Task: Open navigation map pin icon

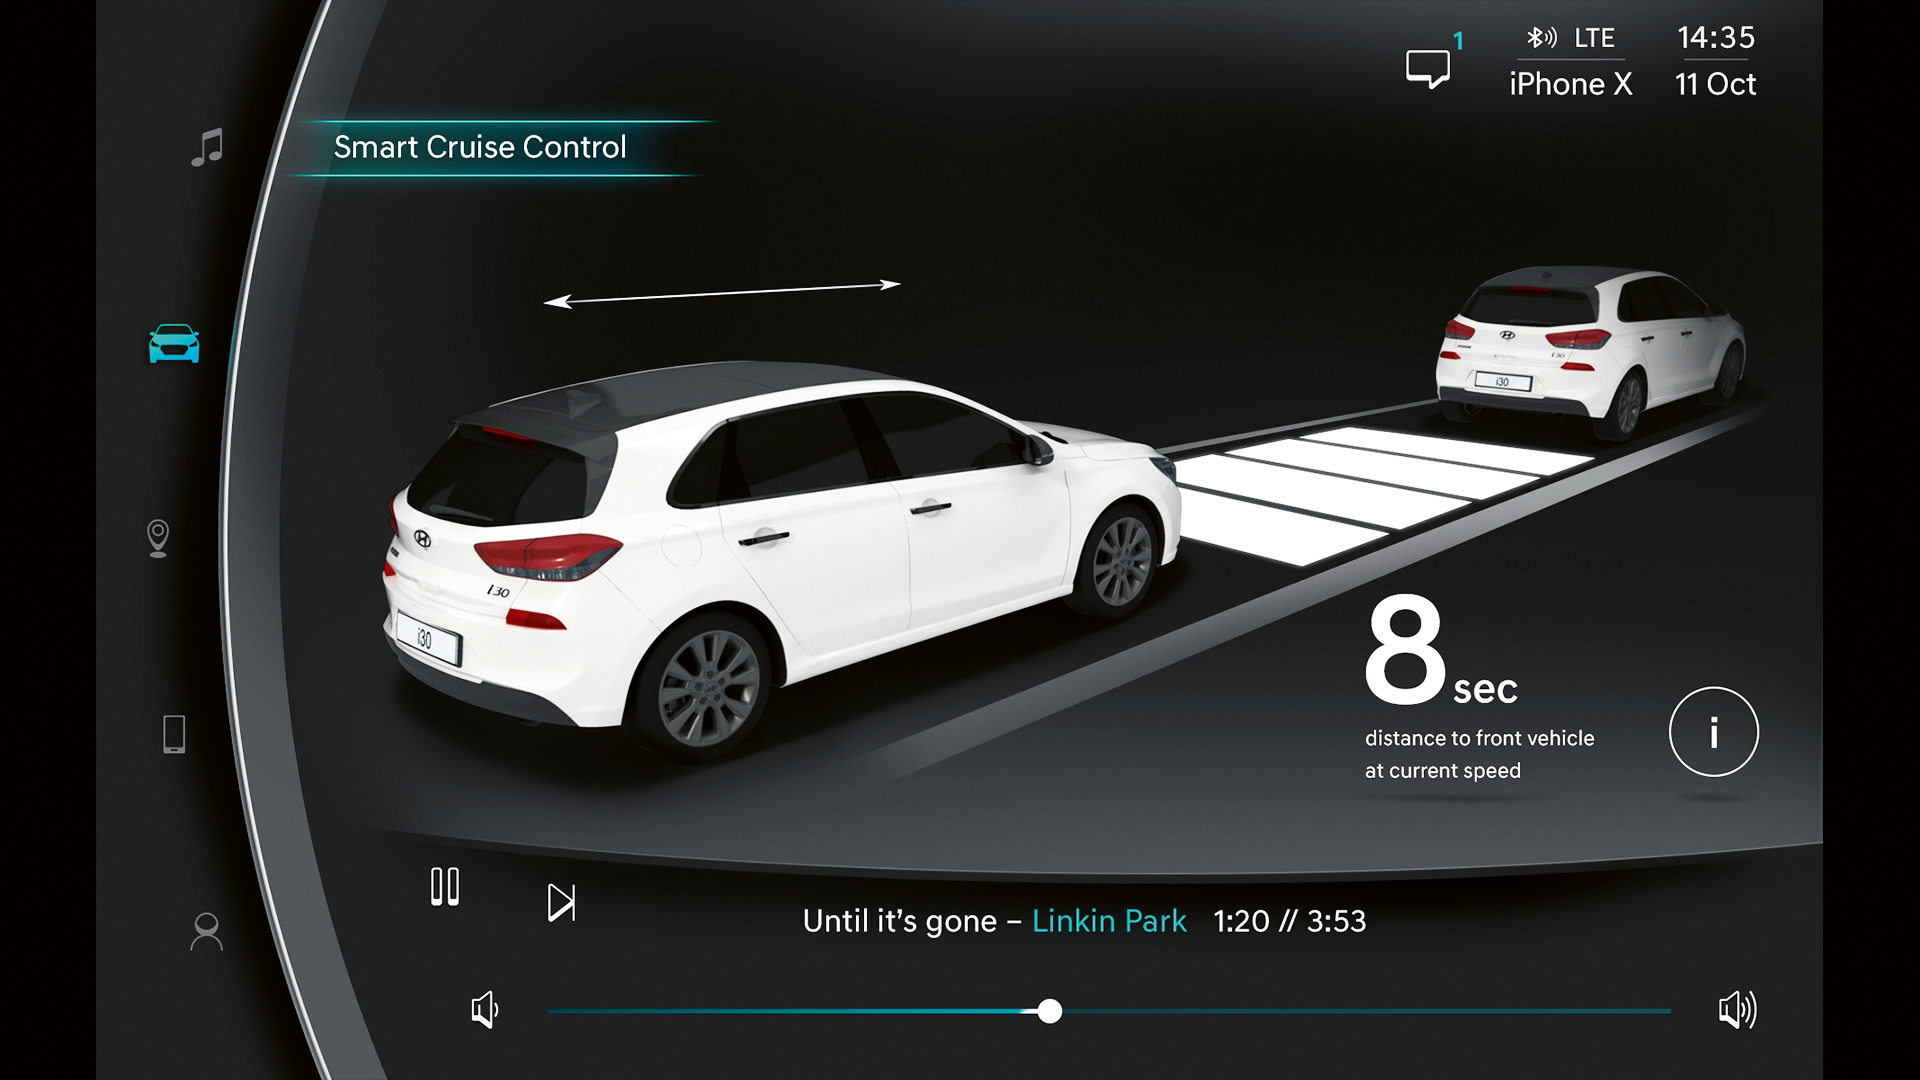Action: 158,538
